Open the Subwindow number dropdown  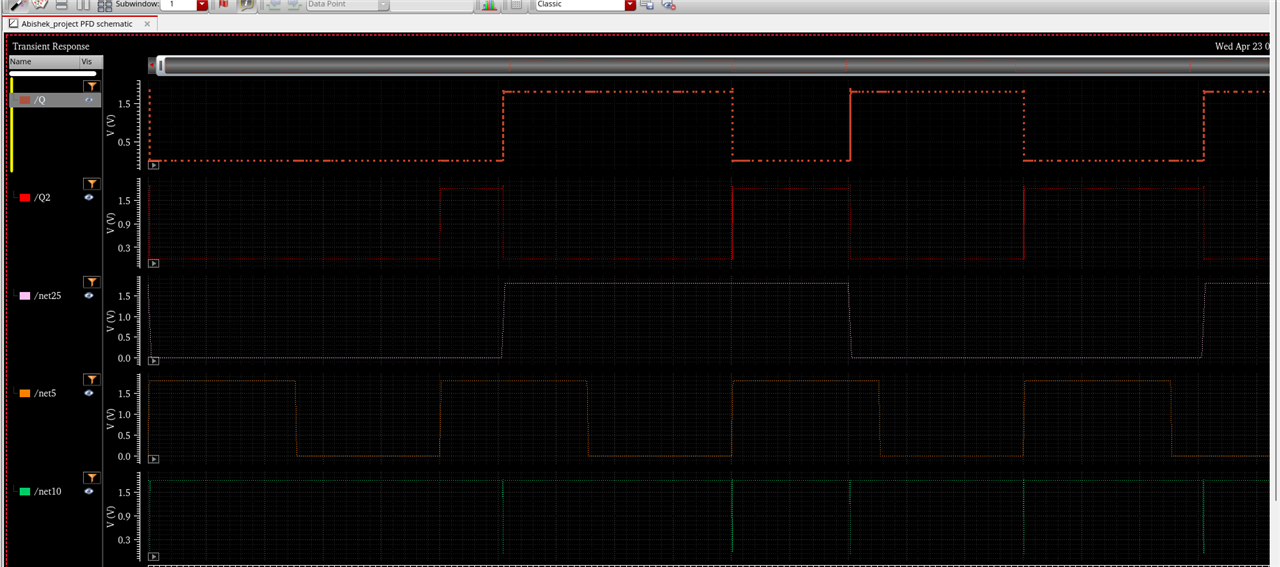202,5
